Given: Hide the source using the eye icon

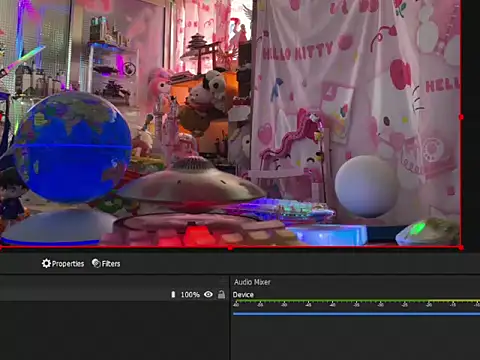Looking at the screenshot, I should click(x=208, y=294).
